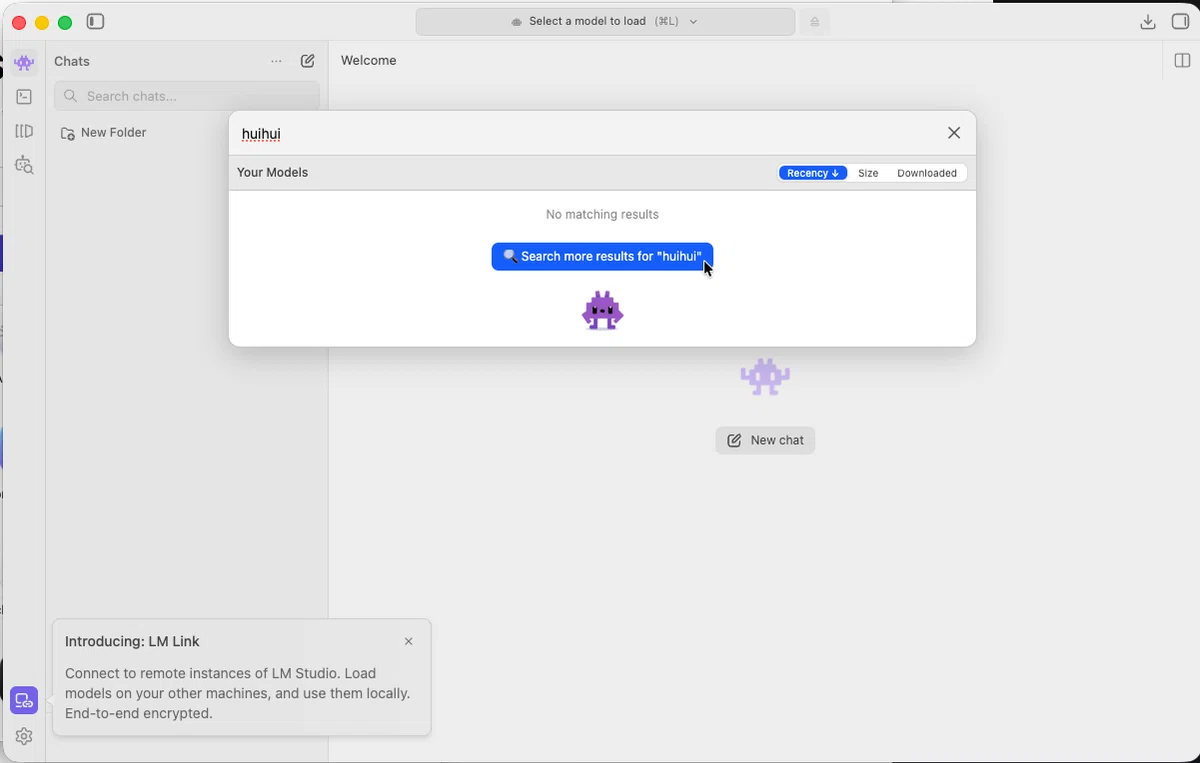Click the New chat button
Image resolution: width=1200 pixels, height=763 pixels.
[x=765, y=440]
